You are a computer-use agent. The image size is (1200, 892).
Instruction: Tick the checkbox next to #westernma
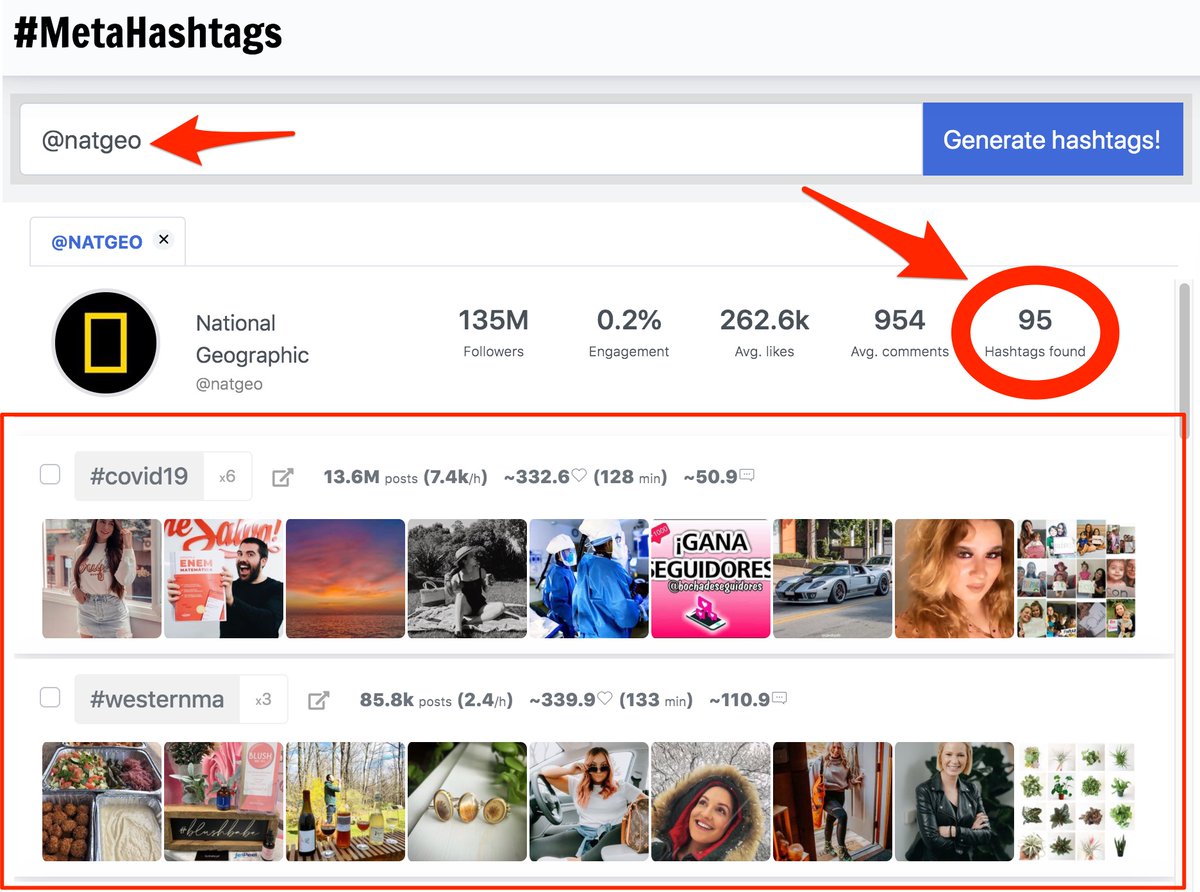[x=50, y=697]
